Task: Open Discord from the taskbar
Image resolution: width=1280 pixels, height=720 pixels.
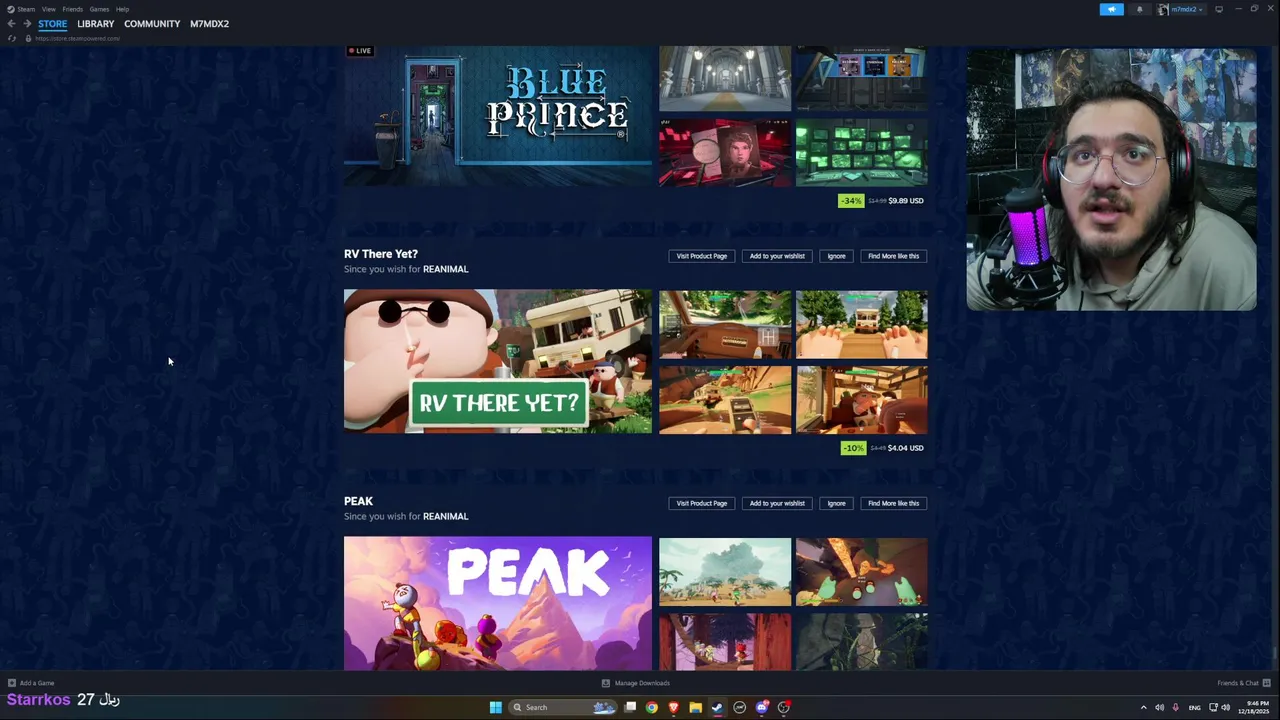Action: coord(762,707)
